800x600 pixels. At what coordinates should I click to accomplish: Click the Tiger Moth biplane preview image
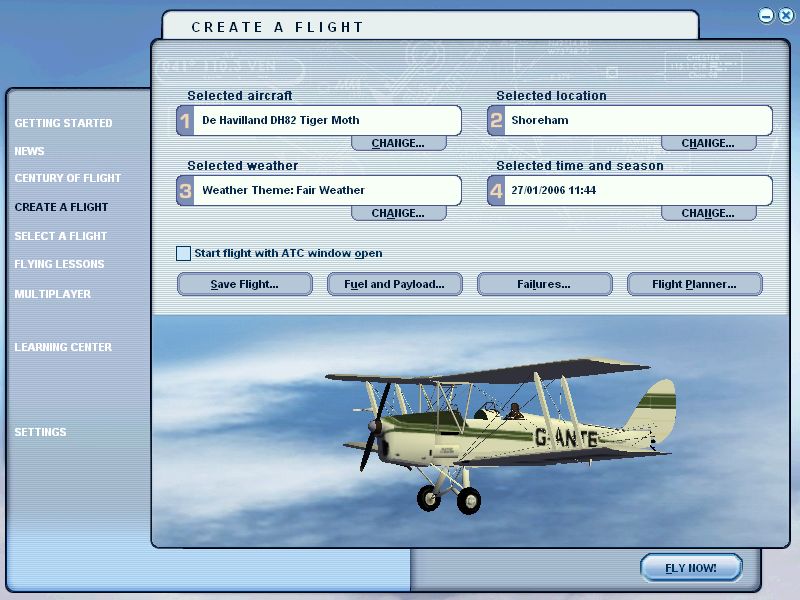coord(500,434)
